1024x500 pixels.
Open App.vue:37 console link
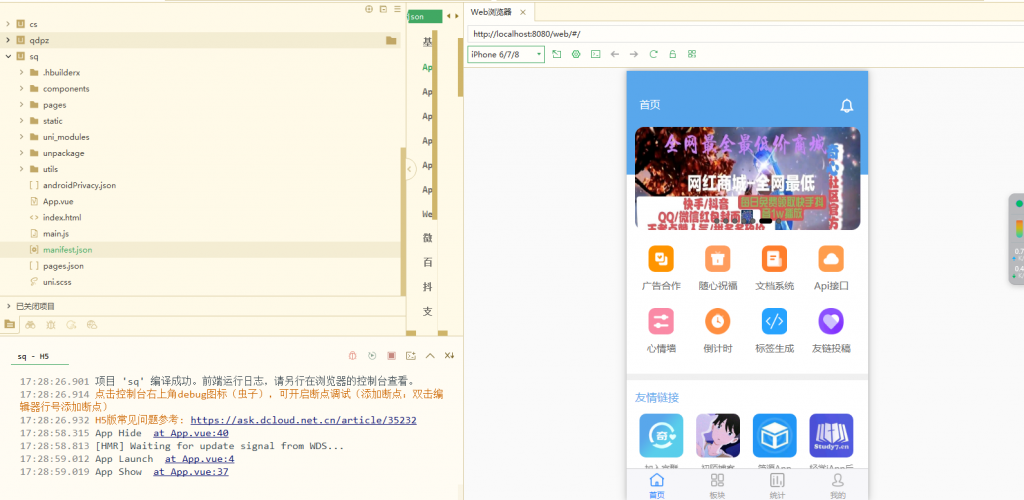[191, 472]
